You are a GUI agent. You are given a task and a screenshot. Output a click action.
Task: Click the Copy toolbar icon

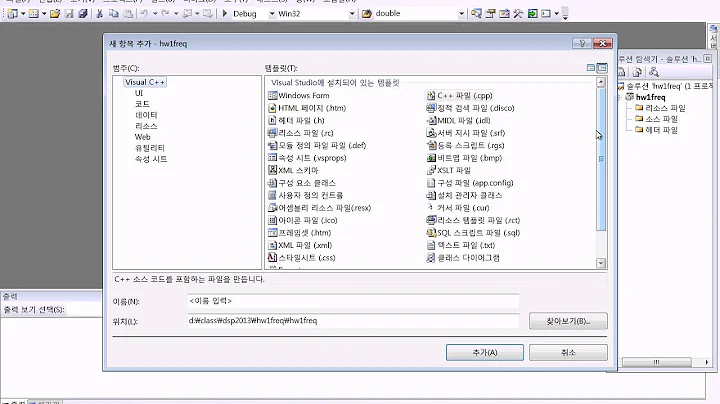coord(113,14)
